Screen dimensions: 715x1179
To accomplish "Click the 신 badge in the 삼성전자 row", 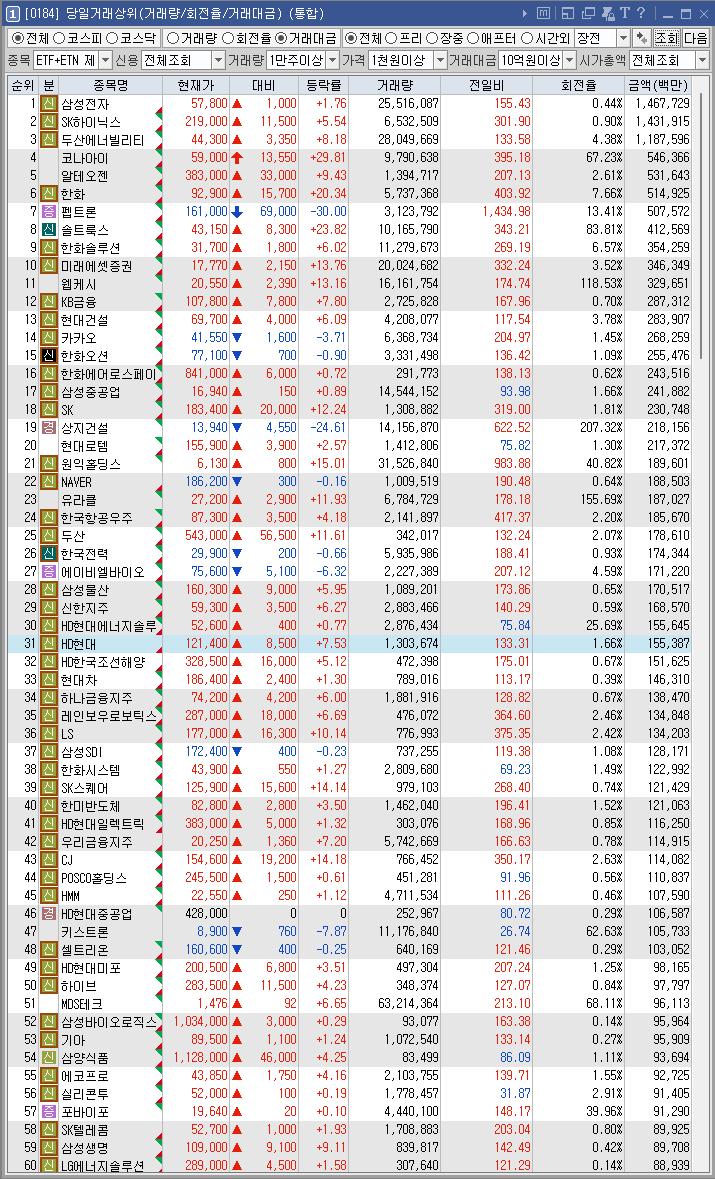I will pyautogui.click(x=49, y=104).
